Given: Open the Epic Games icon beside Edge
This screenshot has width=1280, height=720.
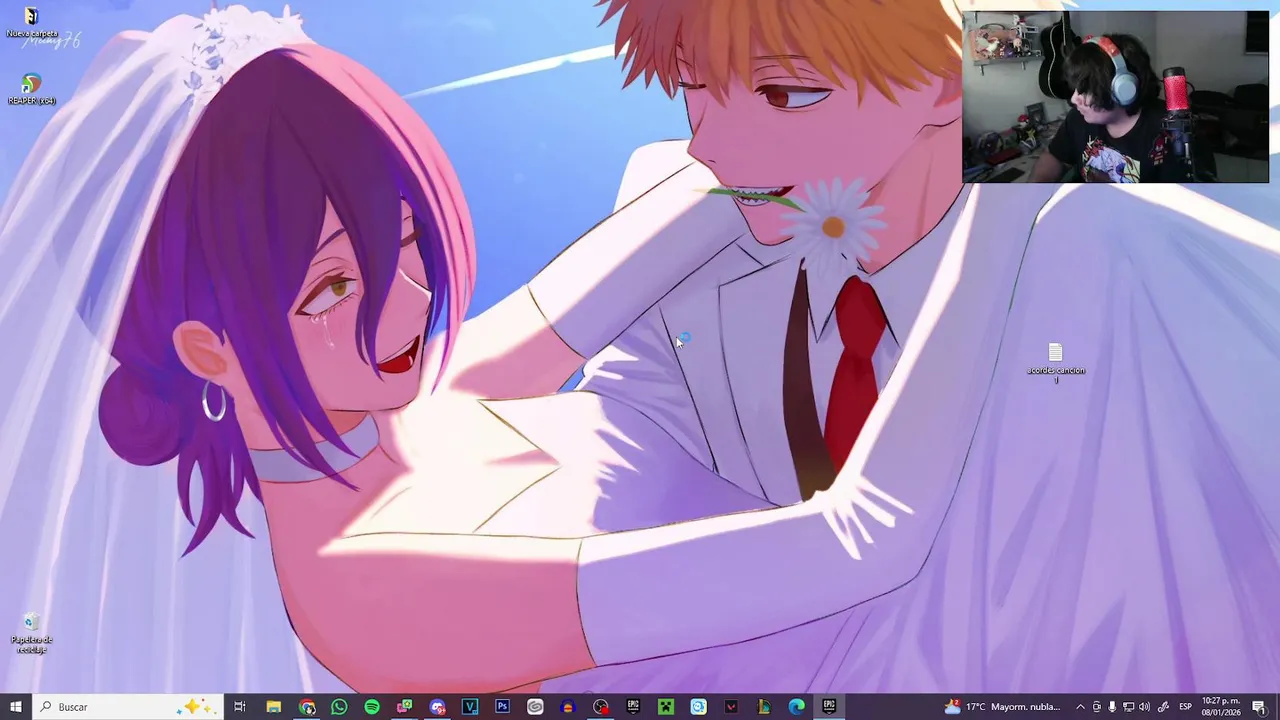Looking at the screenshot, I should click(829, 707).
